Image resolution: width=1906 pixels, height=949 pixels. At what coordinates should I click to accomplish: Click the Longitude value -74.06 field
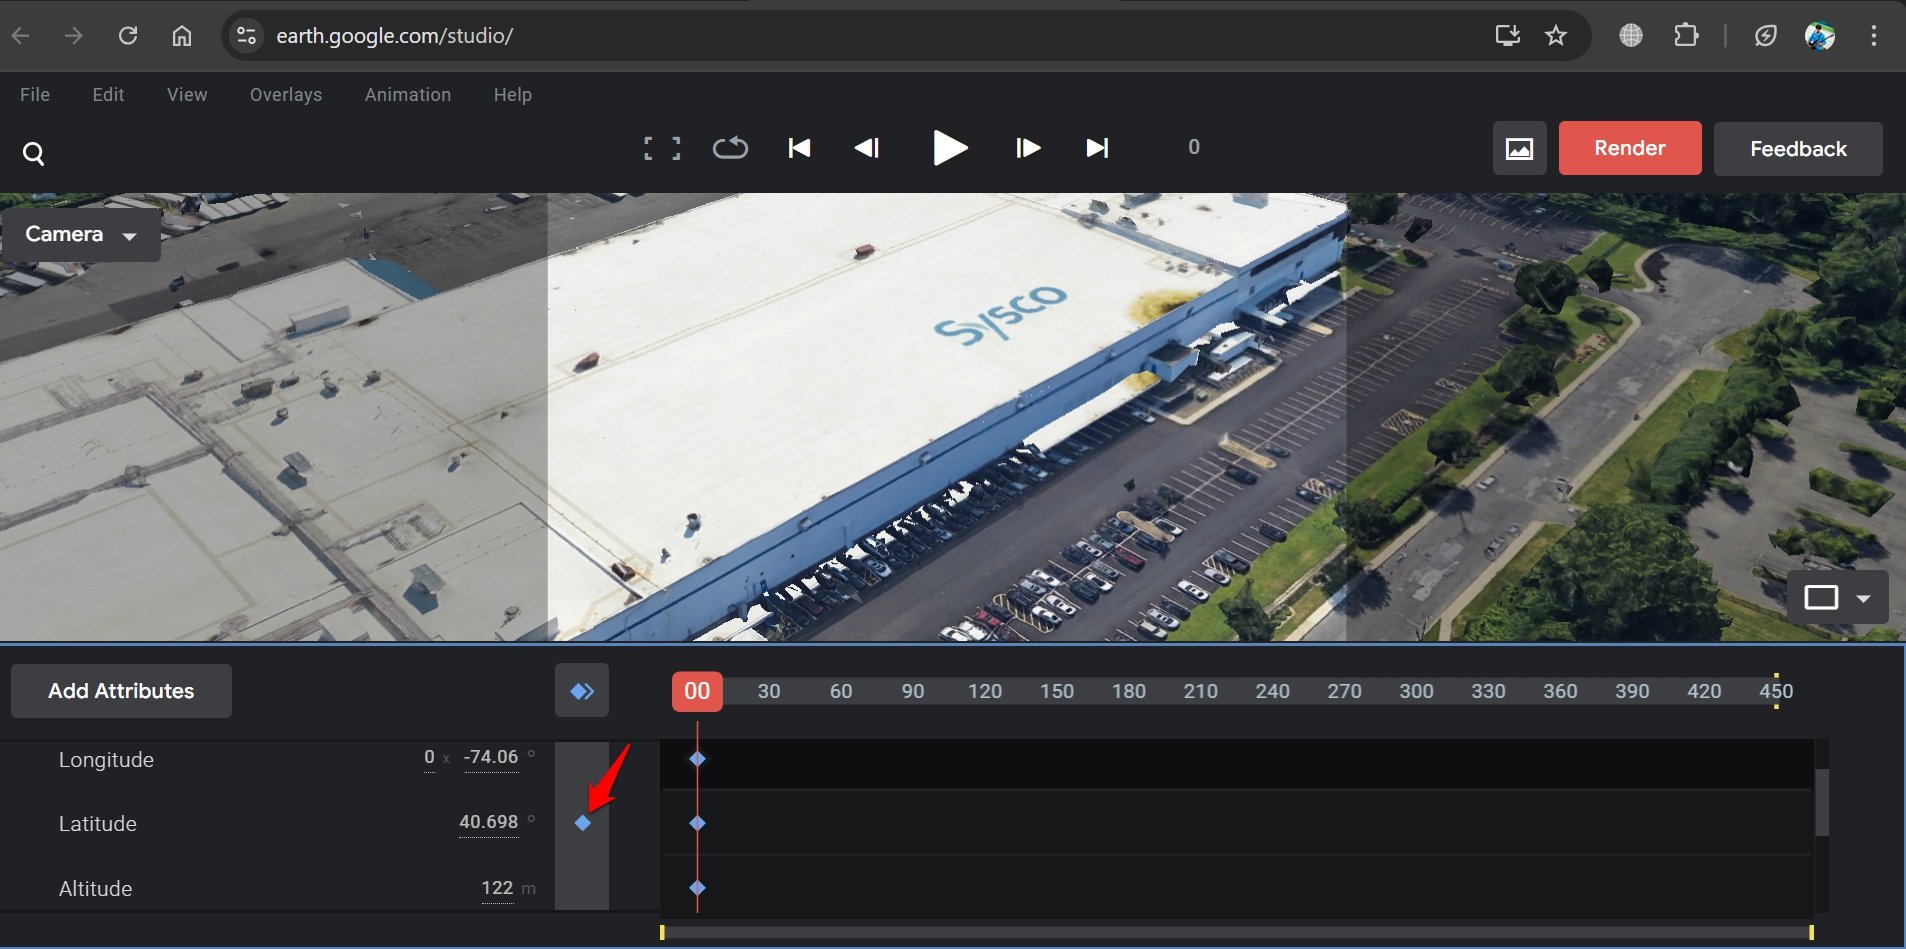tap(491, 757)
